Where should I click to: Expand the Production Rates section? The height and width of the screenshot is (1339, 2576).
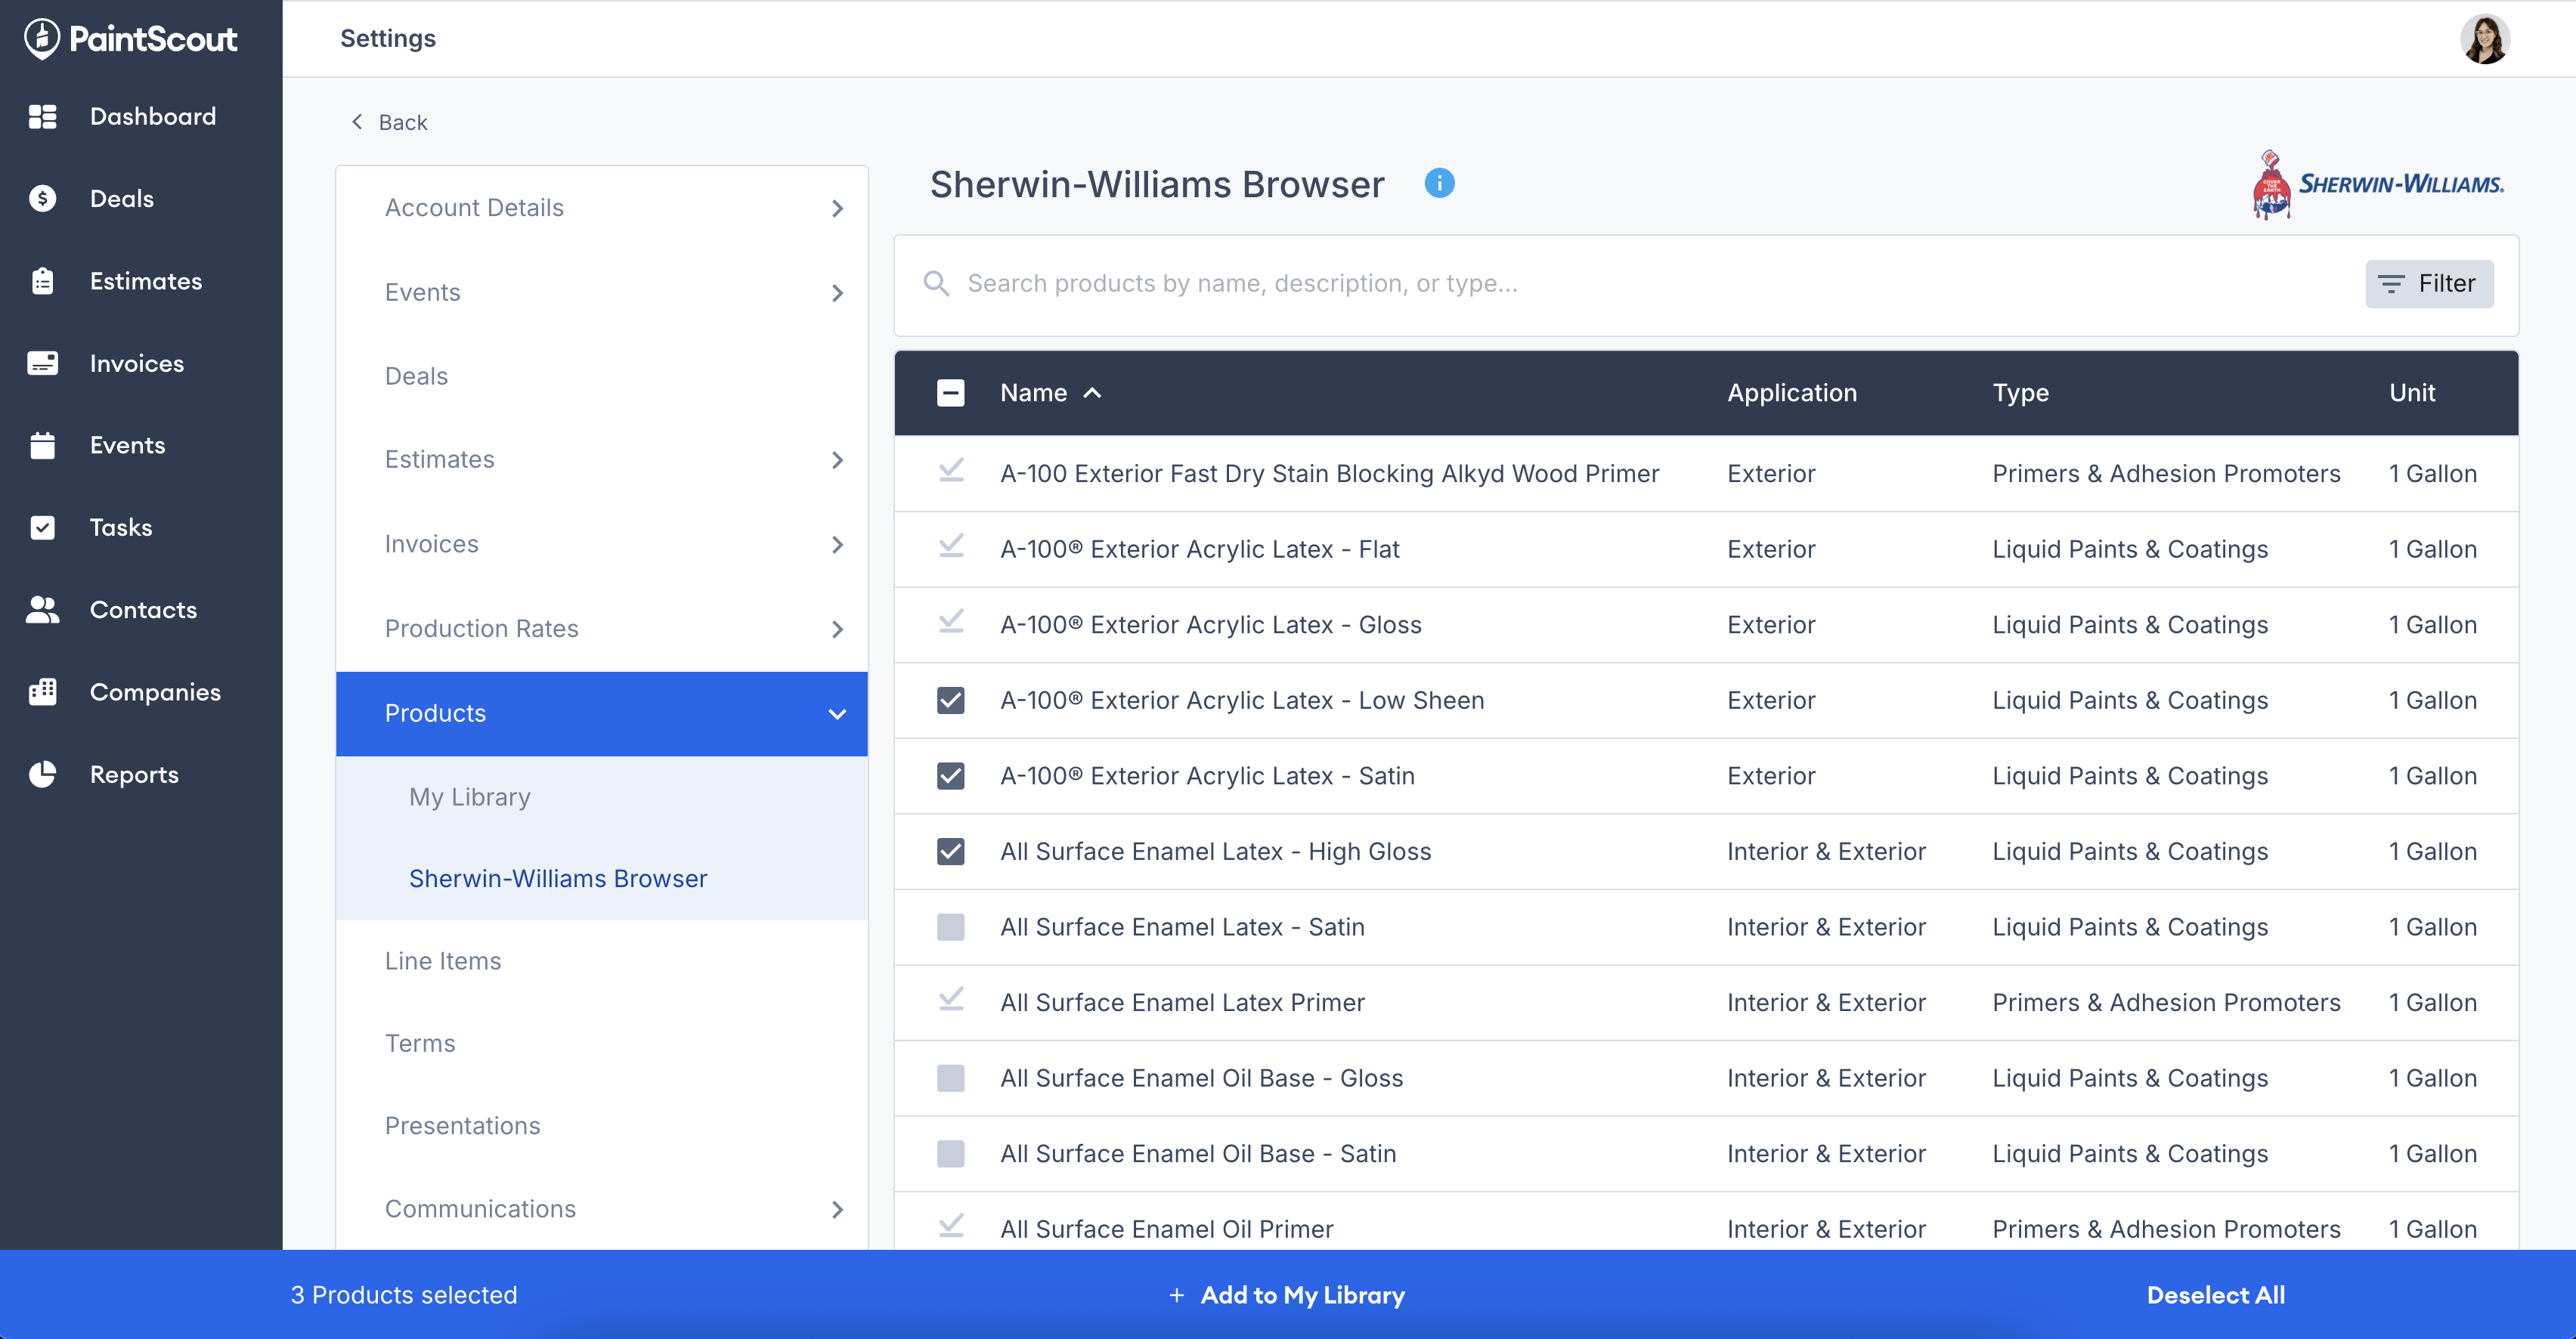[602, 629]
